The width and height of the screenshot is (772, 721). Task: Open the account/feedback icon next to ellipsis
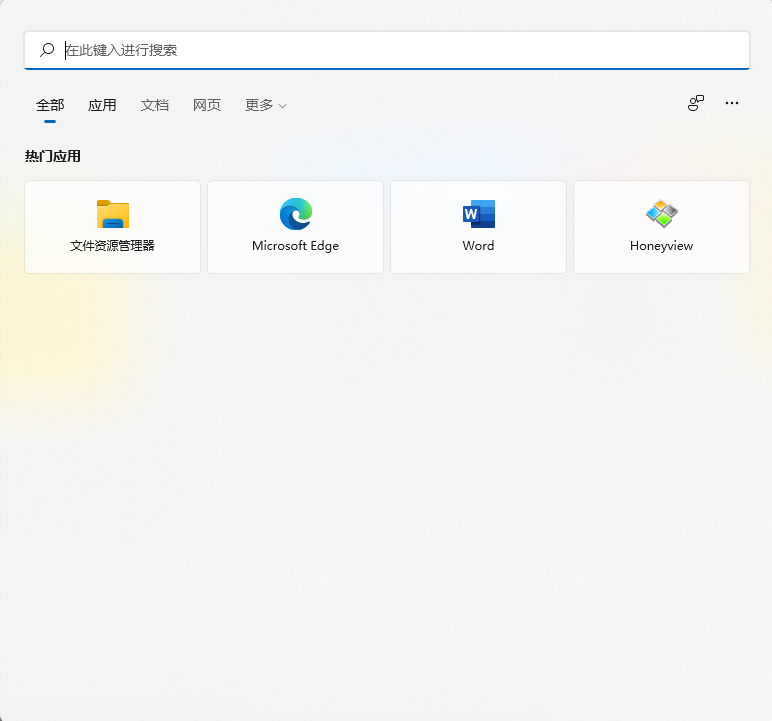pyautogui.click(x=696, y=103)
